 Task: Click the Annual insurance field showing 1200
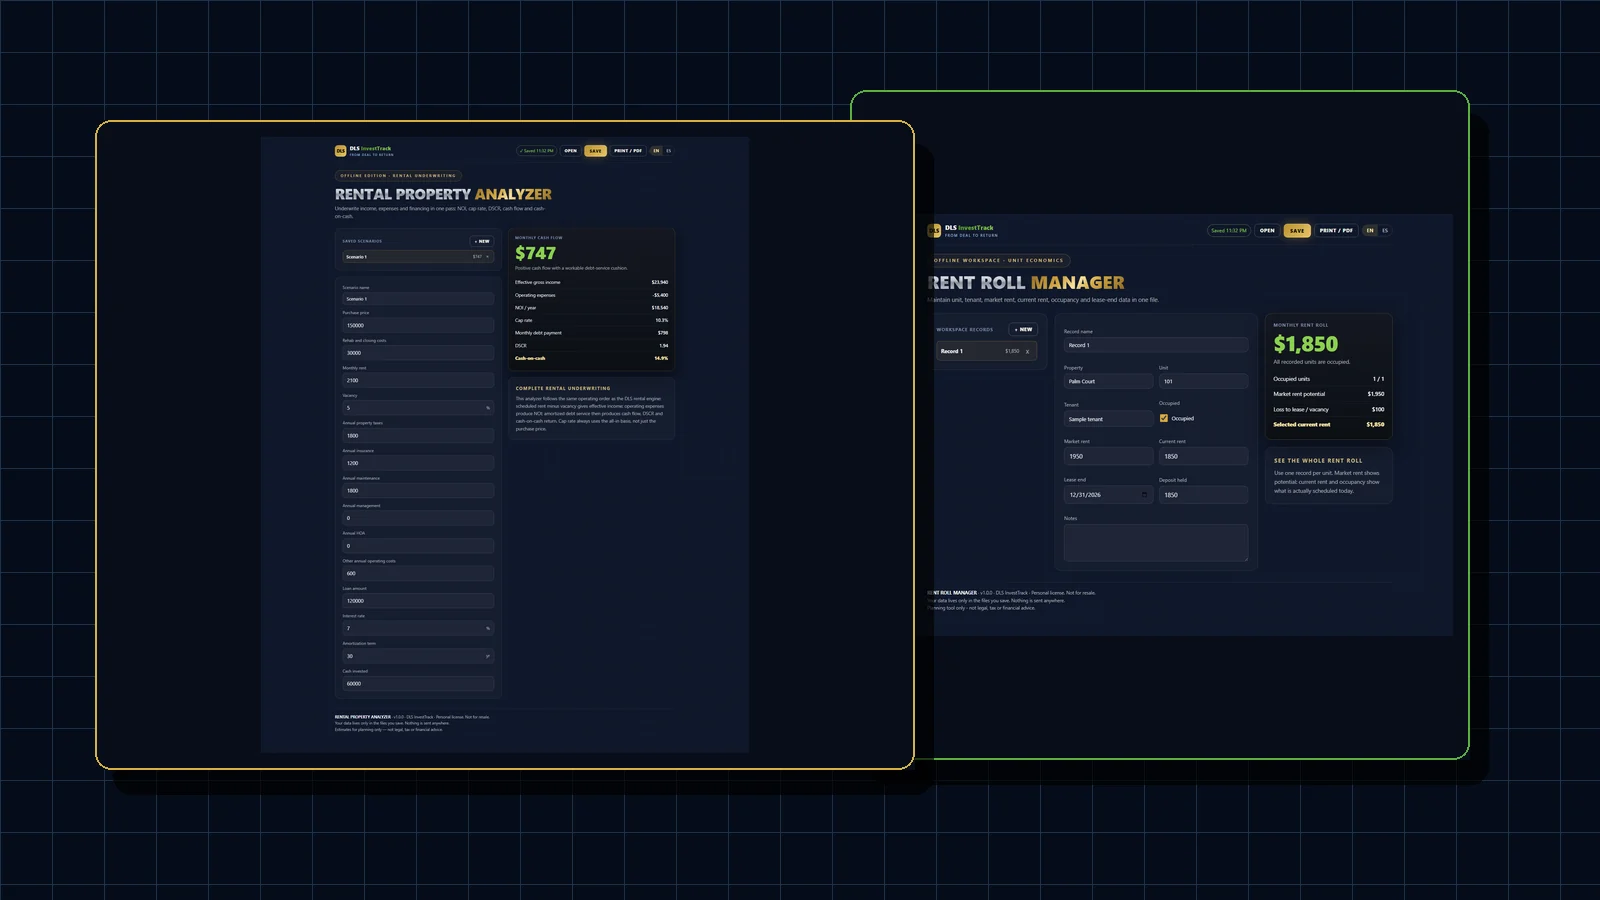point(418,463)
